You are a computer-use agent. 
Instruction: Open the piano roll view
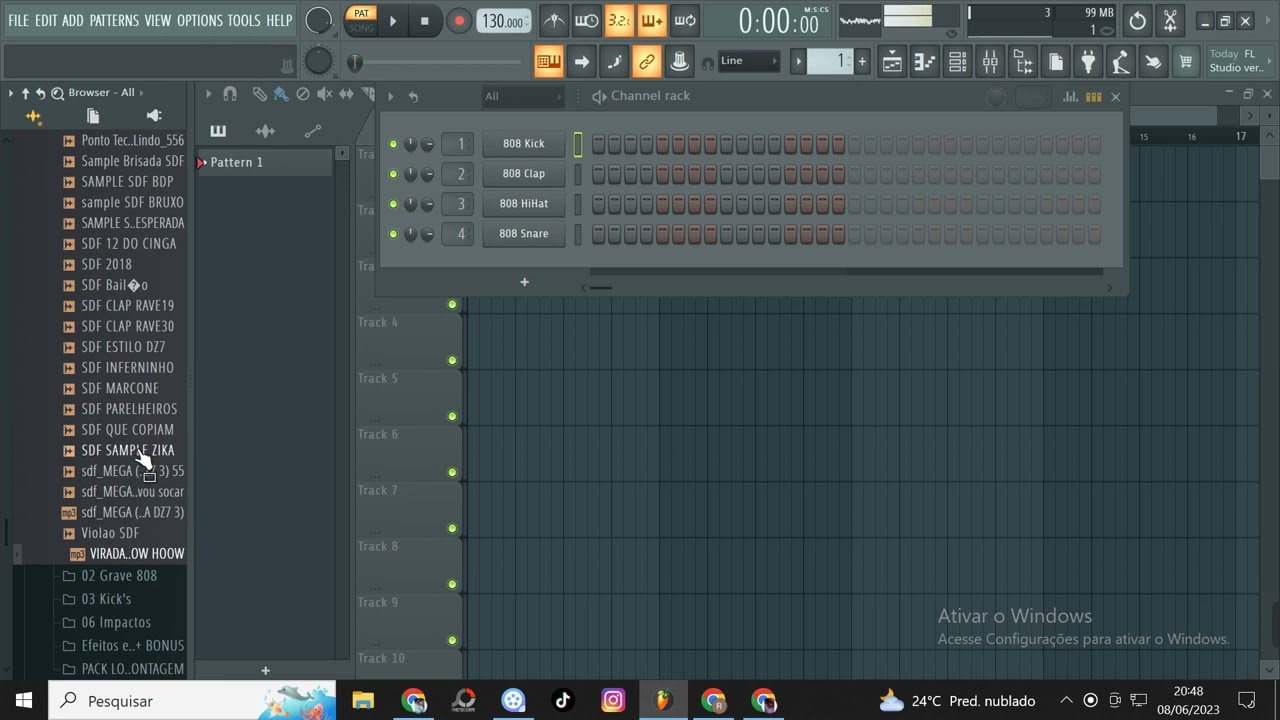[x=925, y=62]
